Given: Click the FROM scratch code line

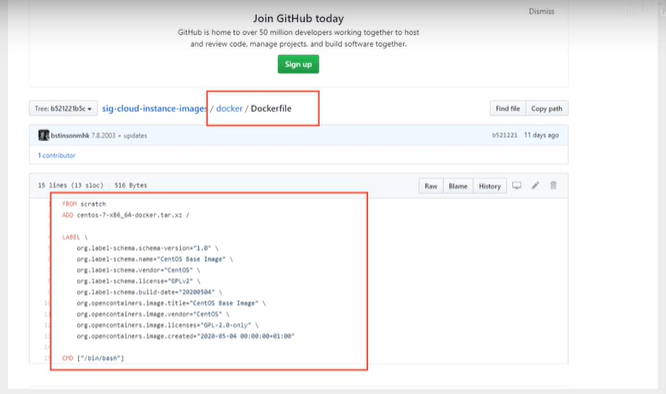Looking at the screenshot, I should [84, 204].
